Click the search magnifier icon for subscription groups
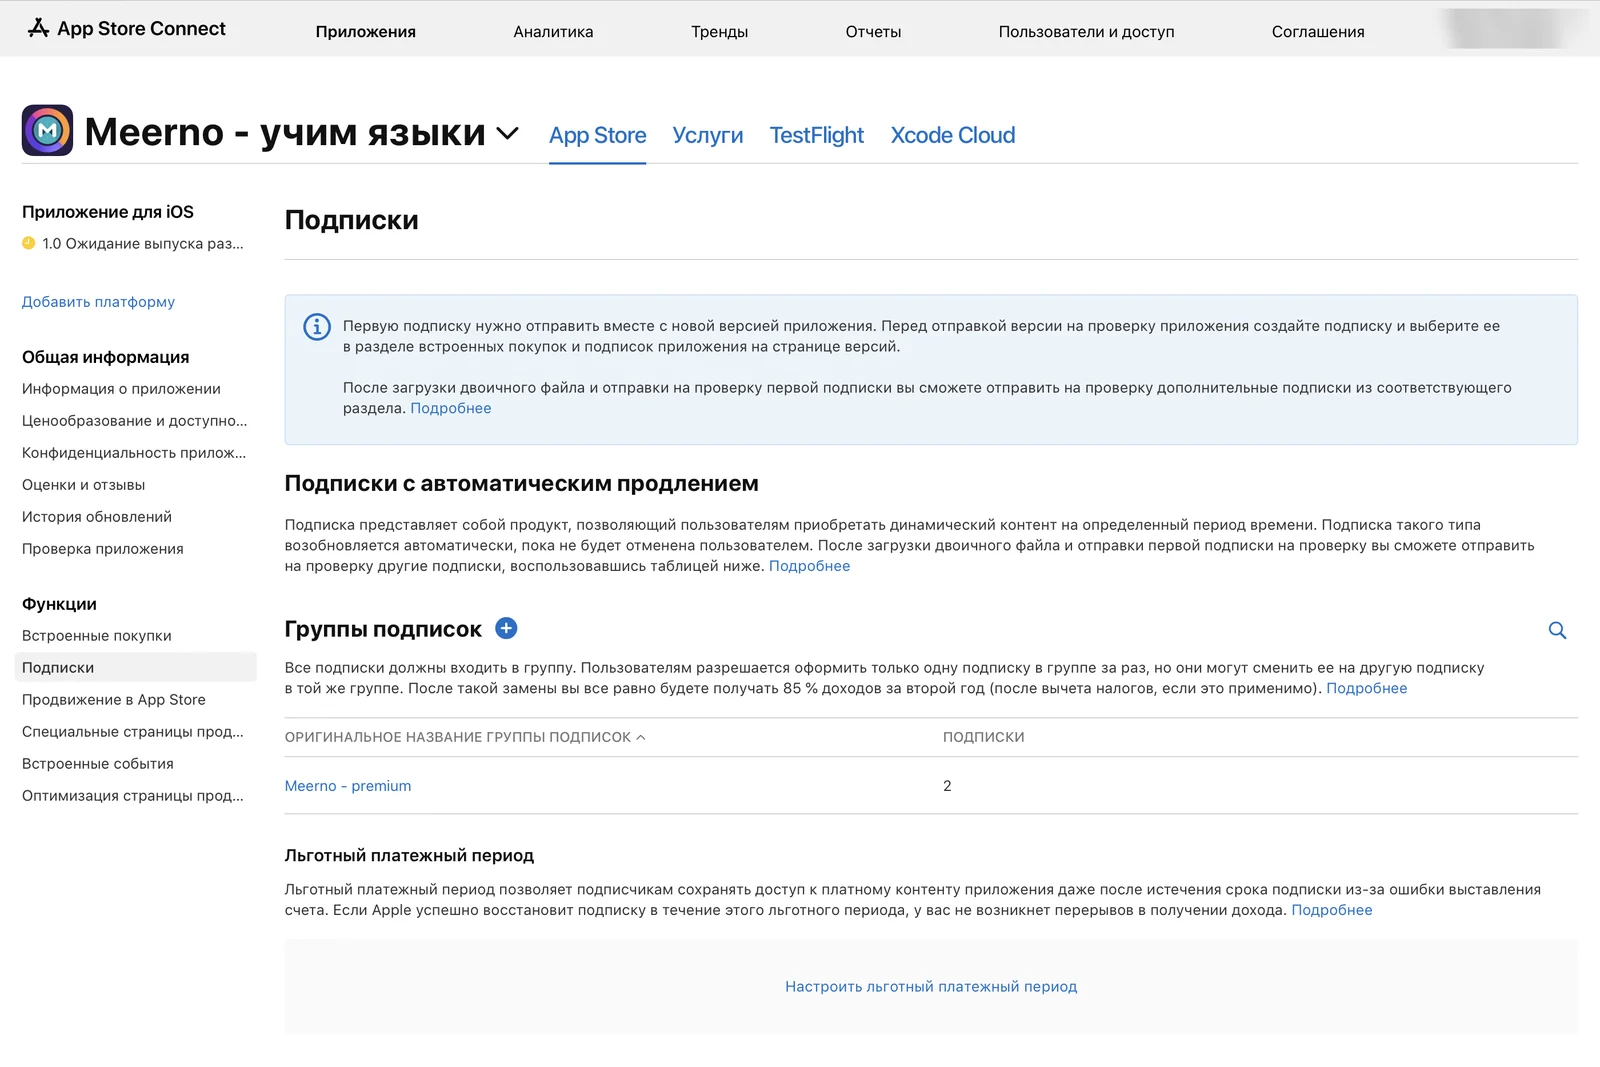 (x=1557, y=630)
